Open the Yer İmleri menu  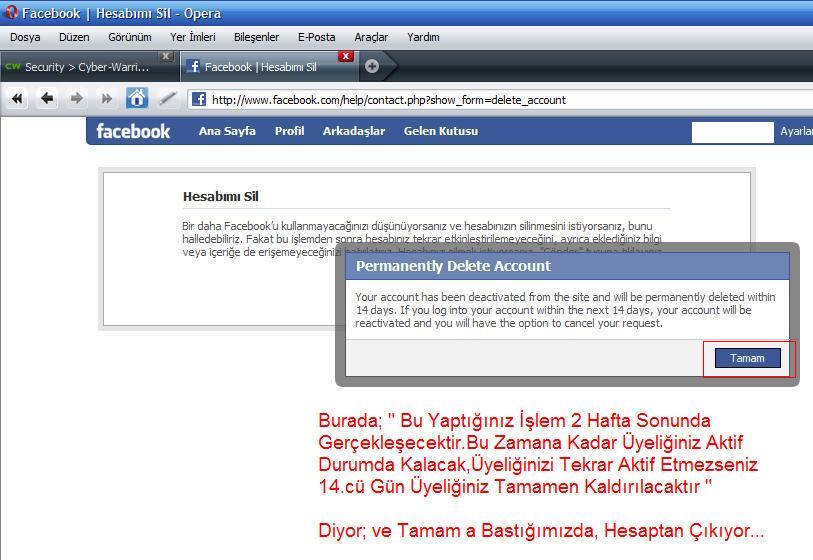pos(192,37)
